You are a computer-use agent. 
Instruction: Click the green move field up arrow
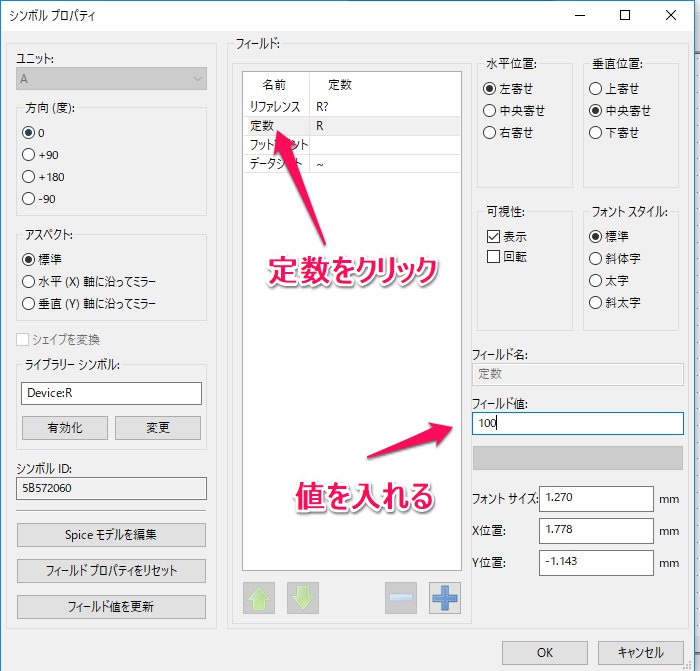pos(259,598)
